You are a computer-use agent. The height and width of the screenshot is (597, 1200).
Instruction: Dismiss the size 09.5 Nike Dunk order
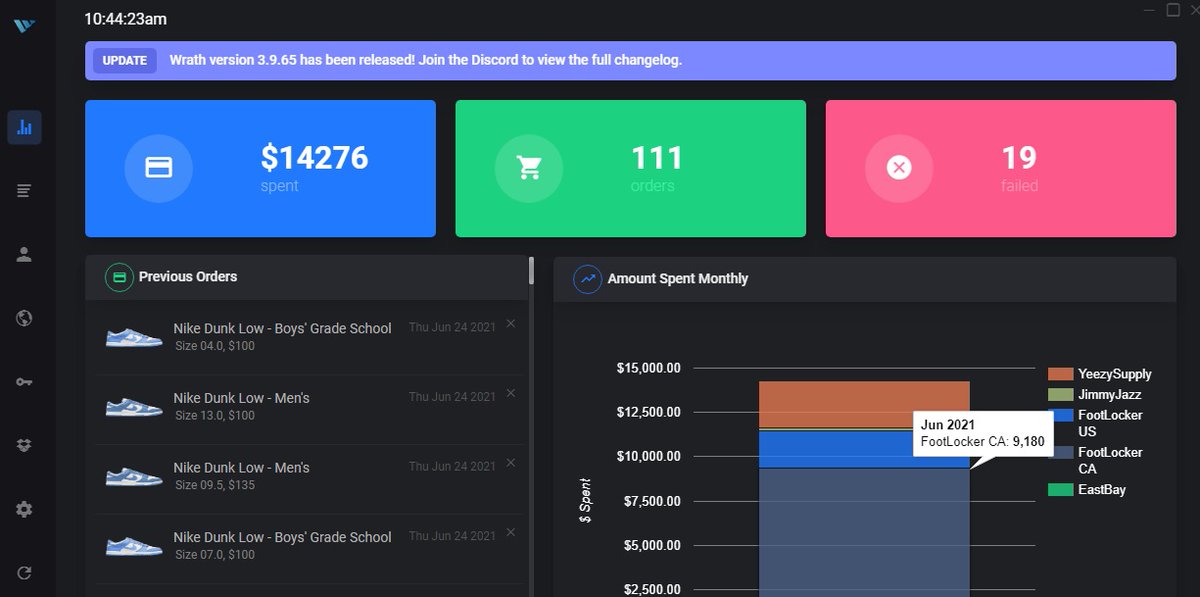tap(510, 462)
